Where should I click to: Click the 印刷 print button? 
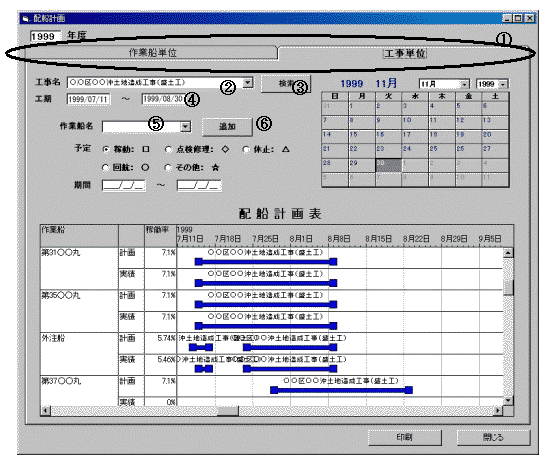pyautogui.click(x=405, y=437)
